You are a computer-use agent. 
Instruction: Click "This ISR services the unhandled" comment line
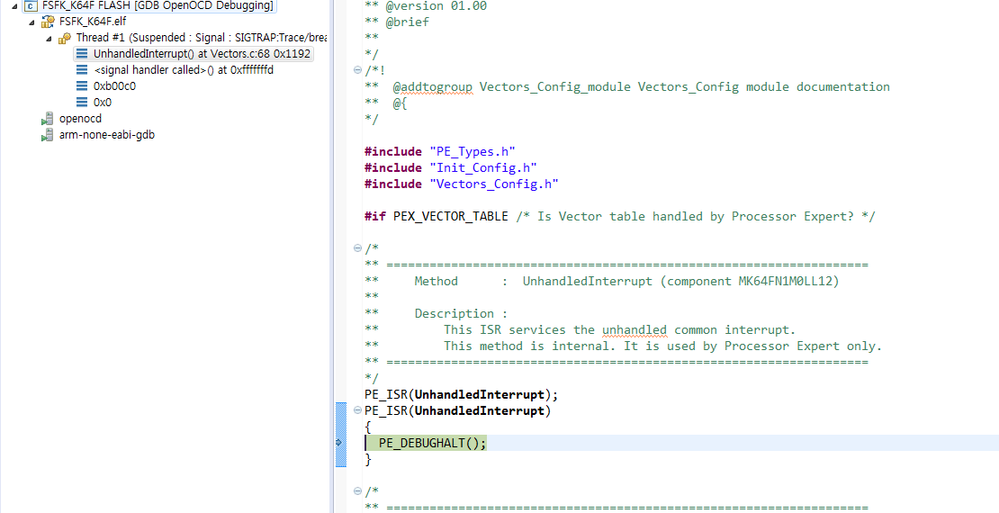click(x=580, y=329)
